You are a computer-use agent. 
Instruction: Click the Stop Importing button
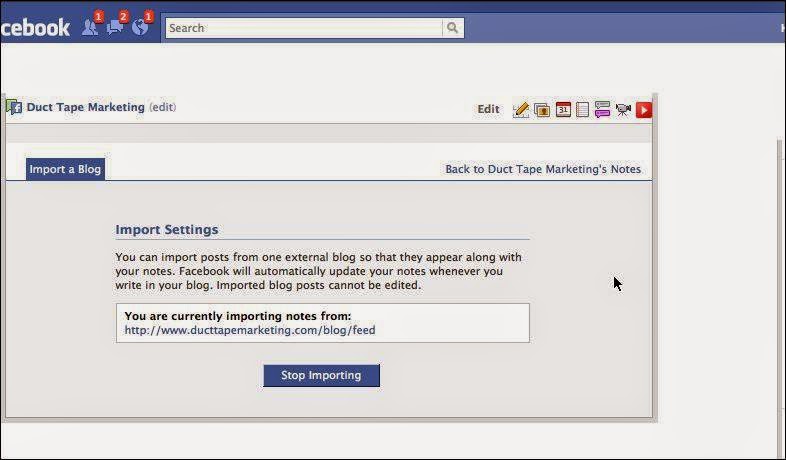click(321, 375)
